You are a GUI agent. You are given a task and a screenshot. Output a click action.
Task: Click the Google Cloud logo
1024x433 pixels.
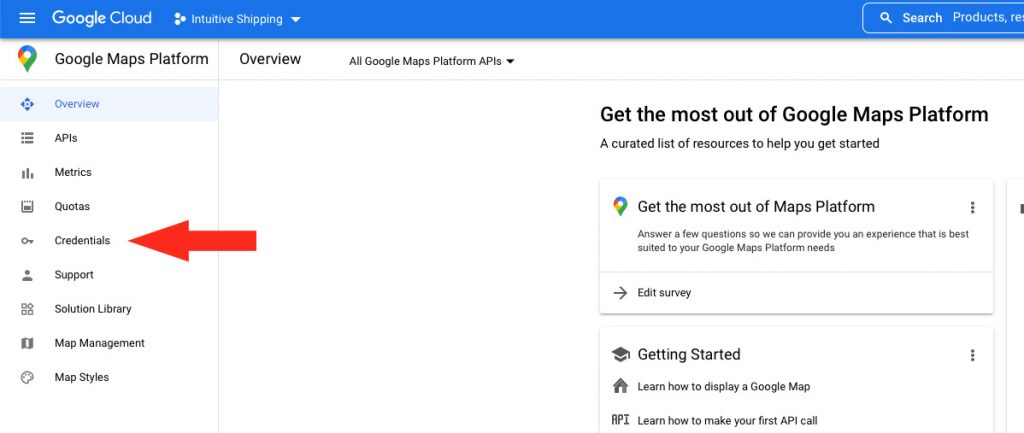coord(102,18)
